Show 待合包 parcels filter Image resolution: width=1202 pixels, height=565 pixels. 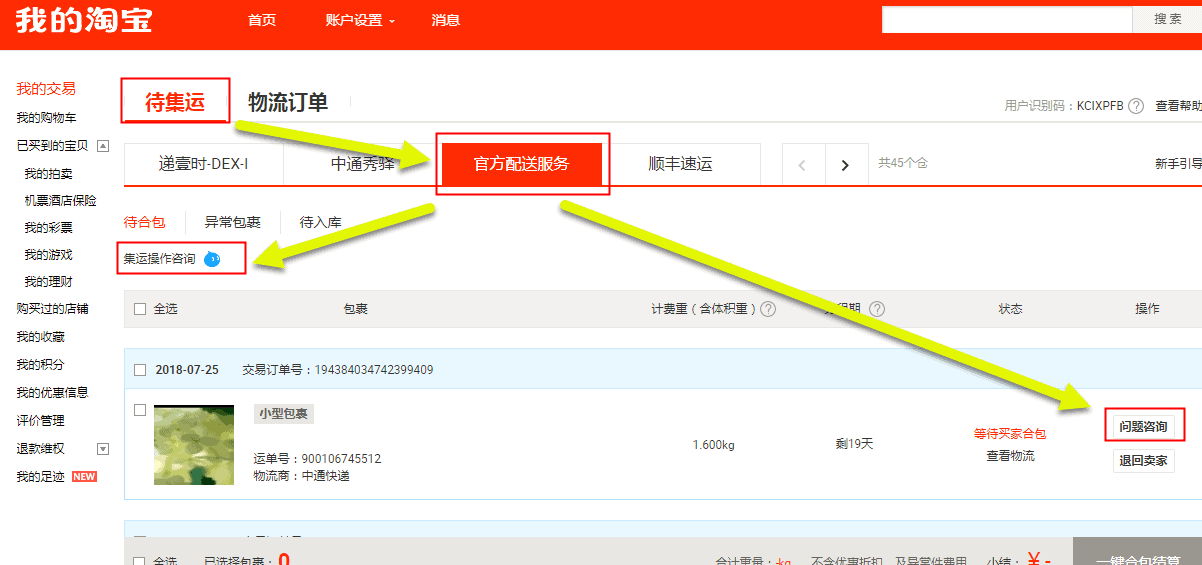(x=144, y=222)
